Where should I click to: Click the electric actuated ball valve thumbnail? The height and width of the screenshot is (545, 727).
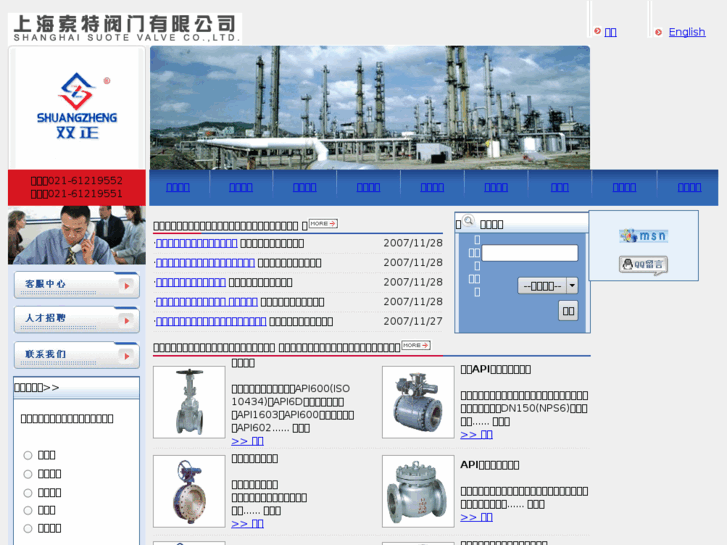[418, 402]
